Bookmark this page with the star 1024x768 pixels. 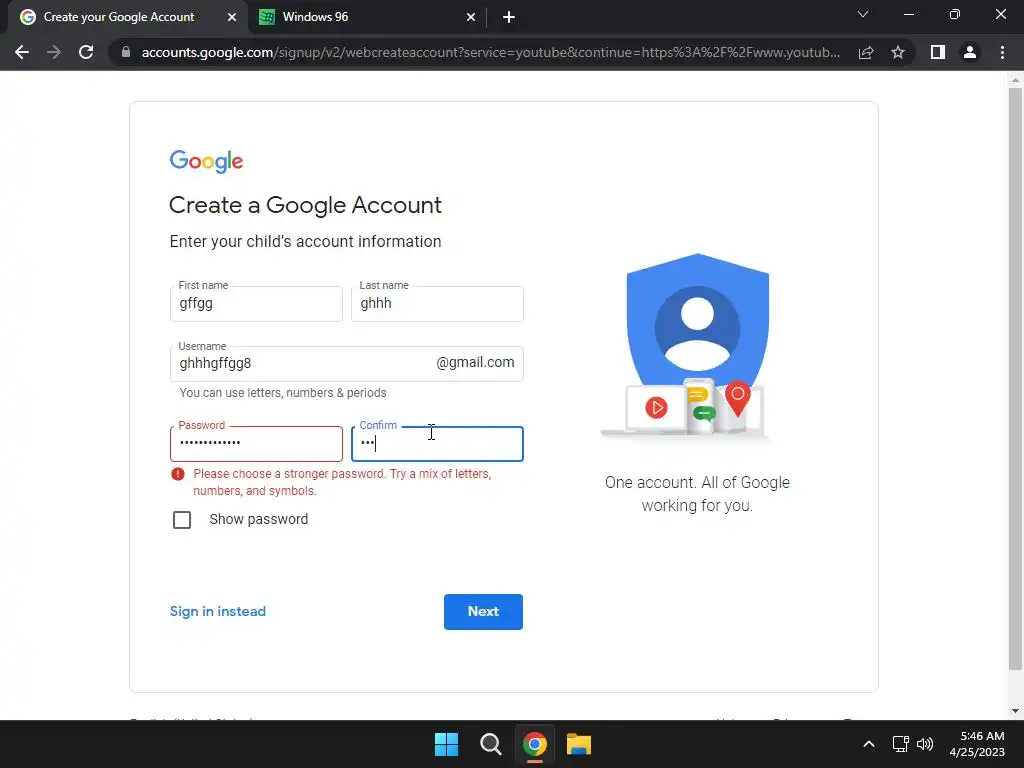pyautogui.click(x=898, y=52)
